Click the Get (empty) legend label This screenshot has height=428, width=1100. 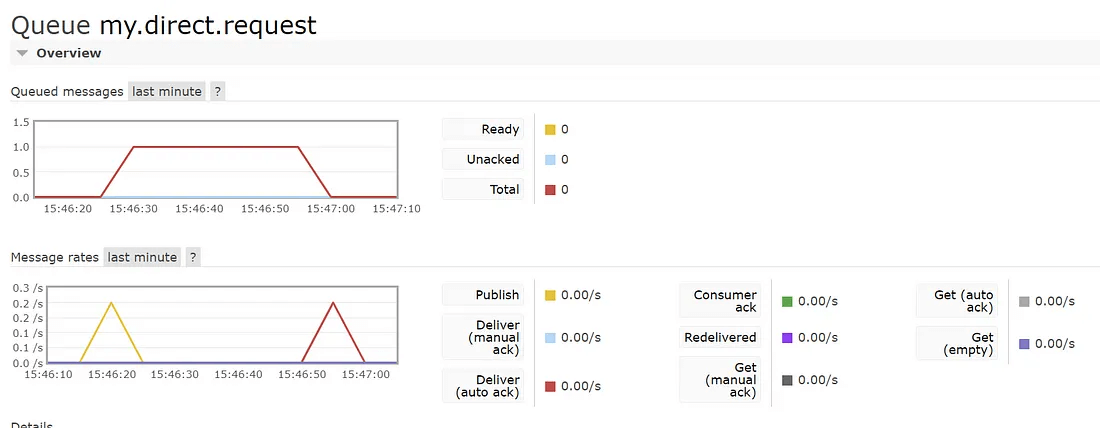957,344
